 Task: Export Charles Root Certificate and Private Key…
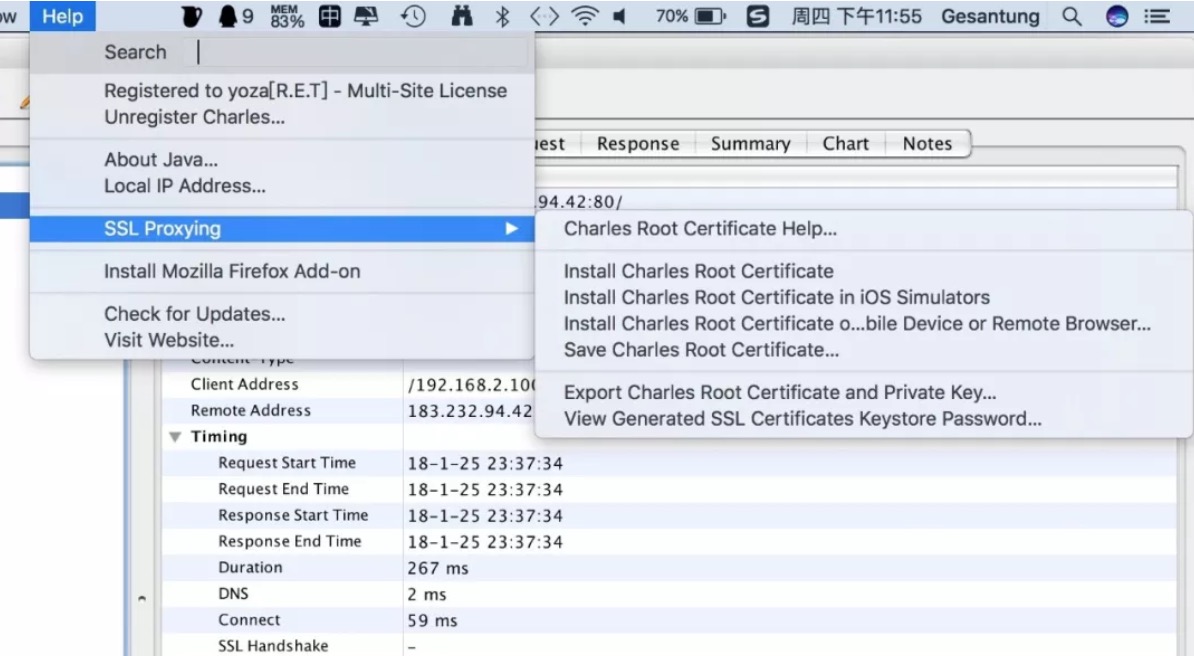(x=780, y=392)
